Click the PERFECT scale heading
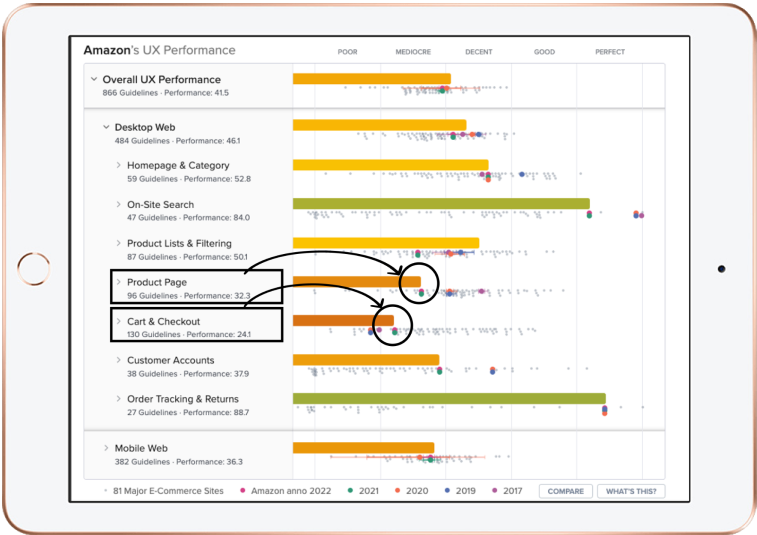Viewport: 757px width, 535px height. [x=610, y=52]
